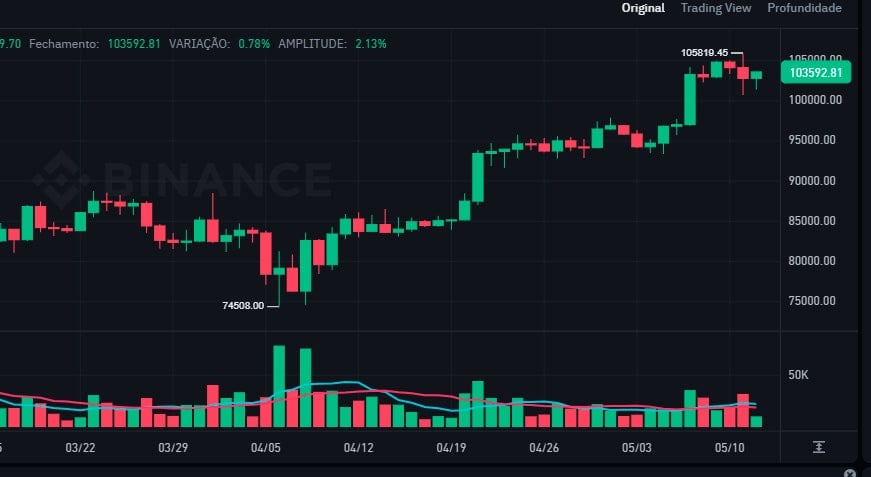
Task: Click the VARIAÇÃO 0.78% value
Action: click(254, 44)
